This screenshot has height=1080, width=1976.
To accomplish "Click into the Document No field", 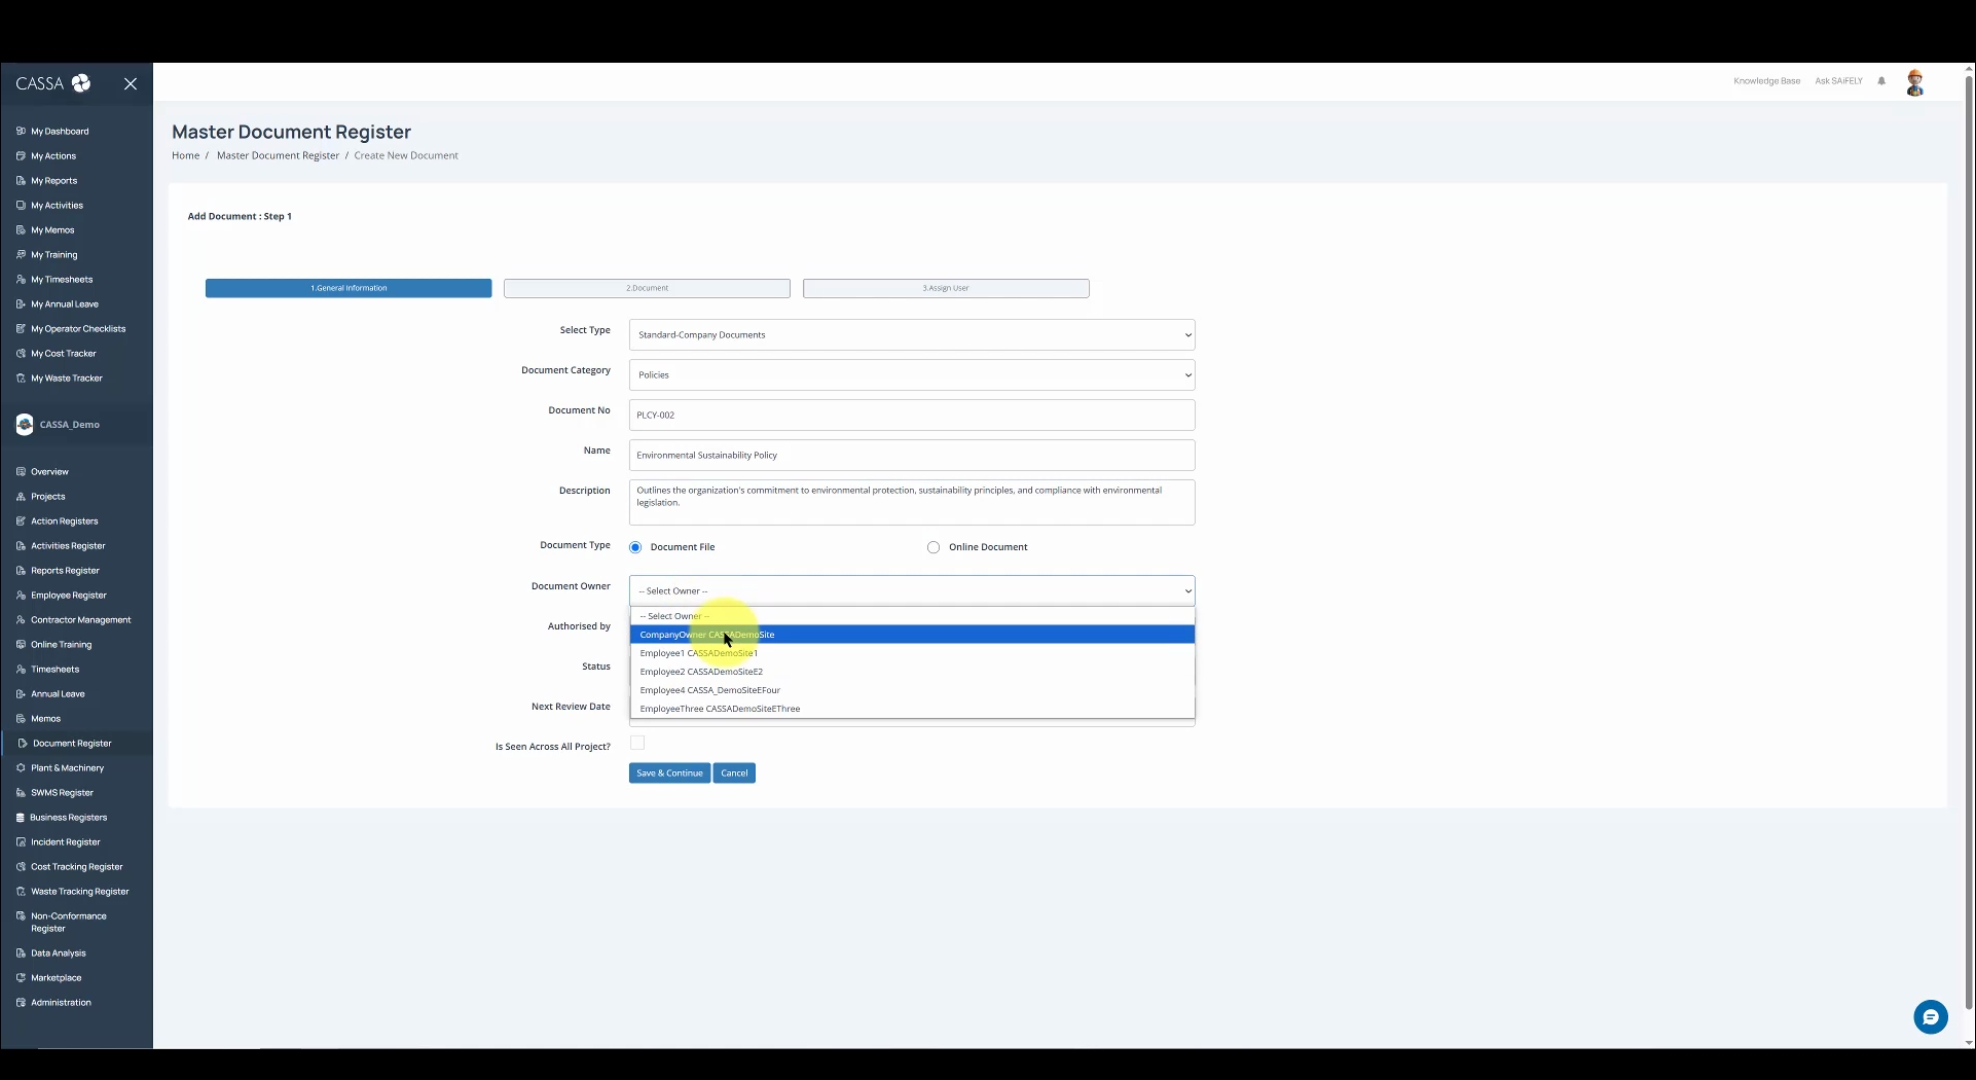I will pos(911,415).
